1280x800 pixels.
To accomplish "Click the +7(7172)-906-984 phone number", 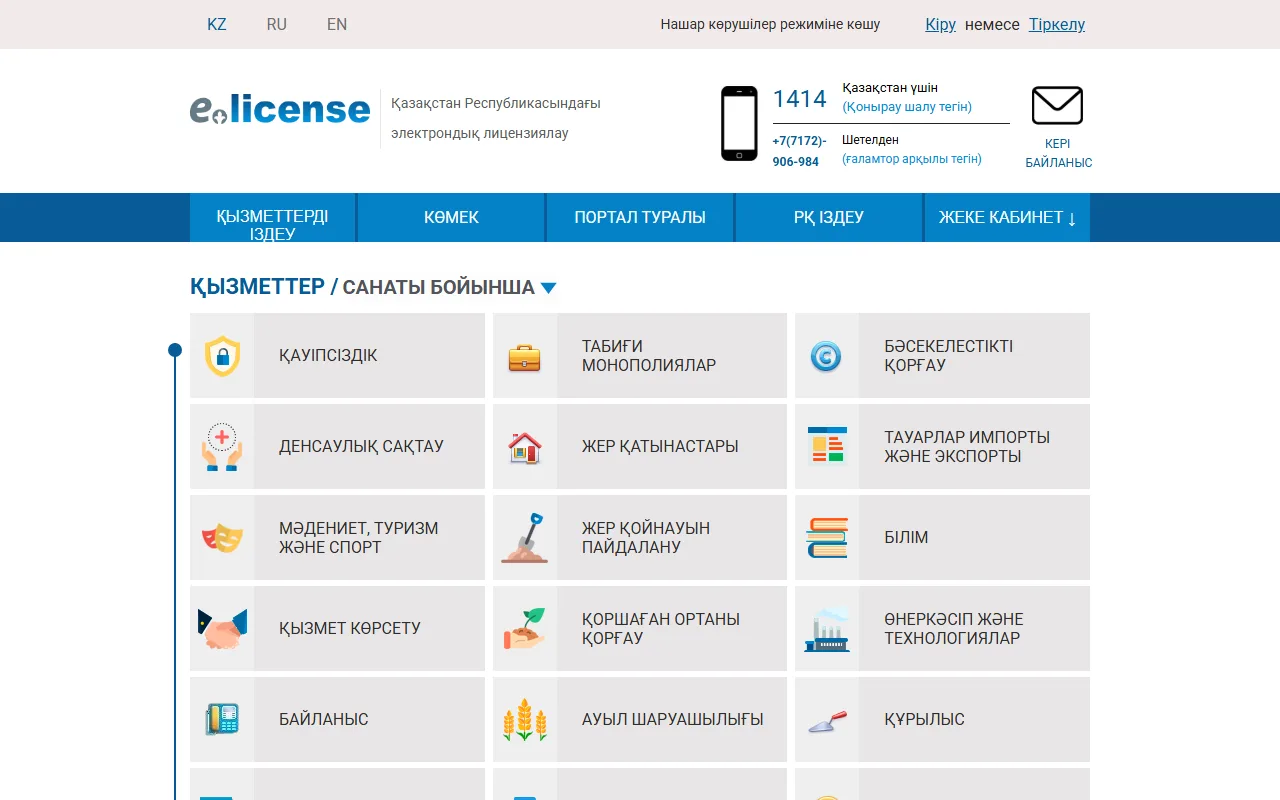I will pos(800,151).
